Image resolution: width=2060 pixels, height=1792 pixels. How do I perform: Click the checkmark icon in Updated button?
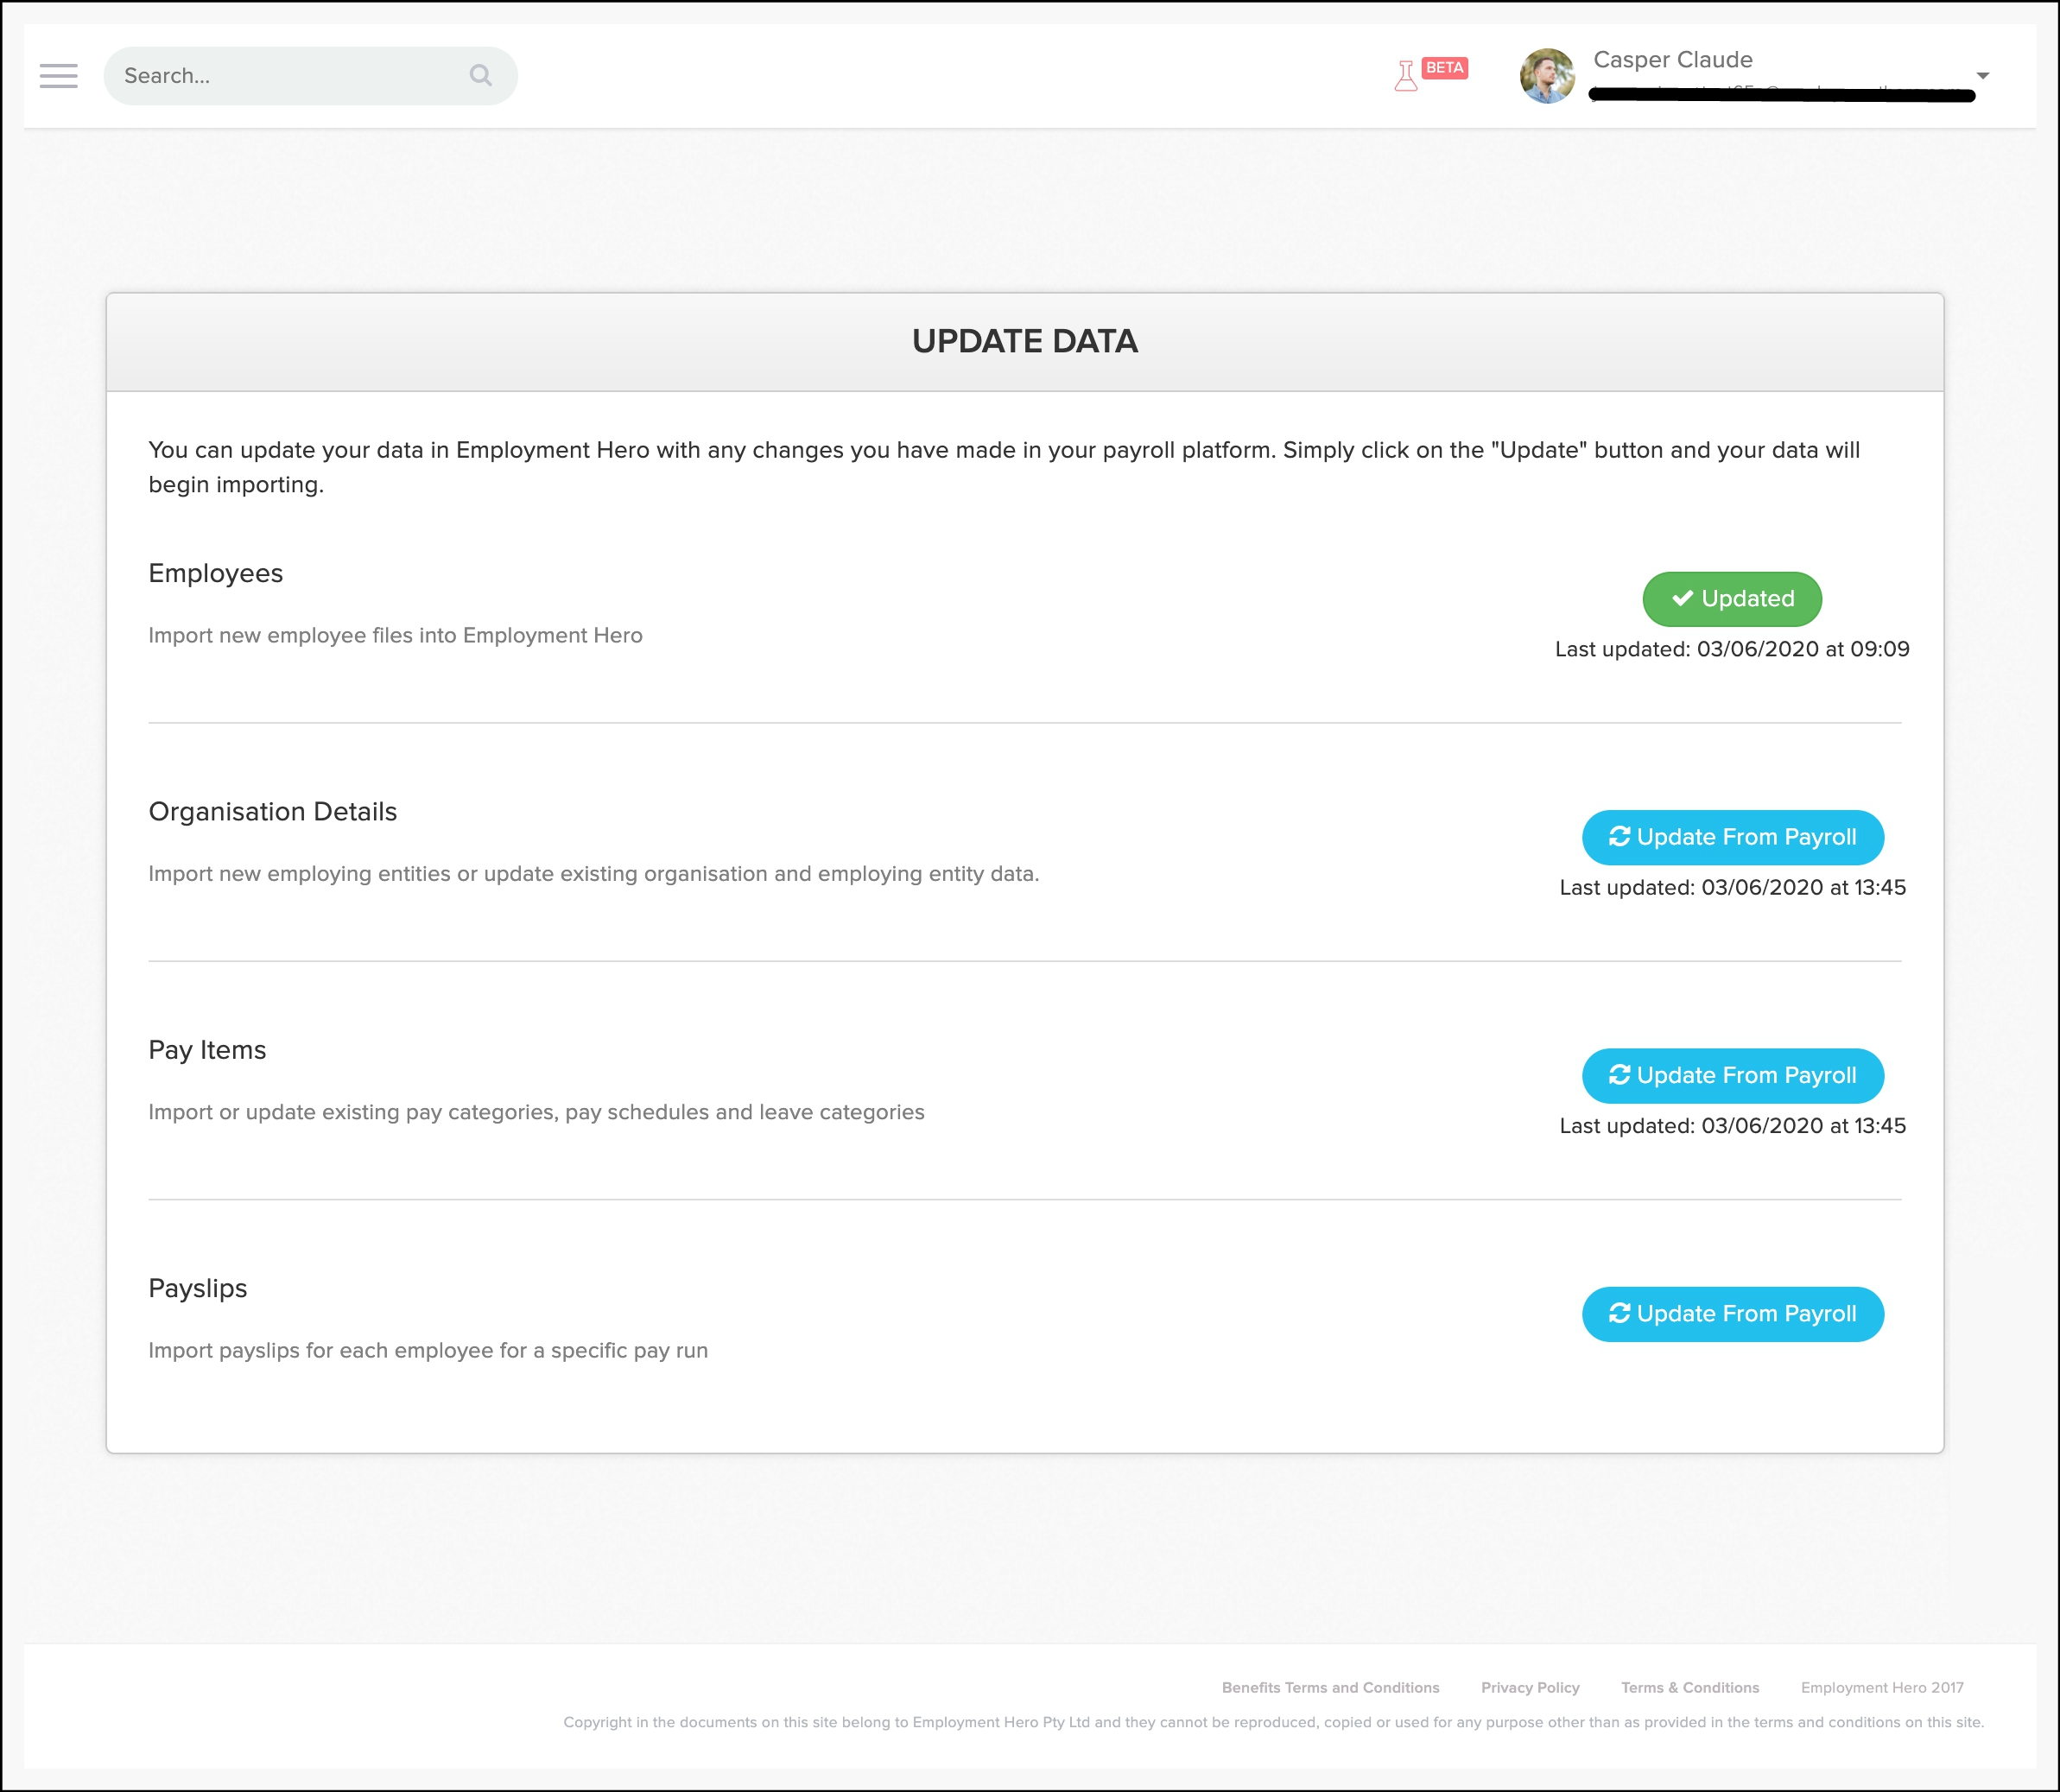(1682, 598)
